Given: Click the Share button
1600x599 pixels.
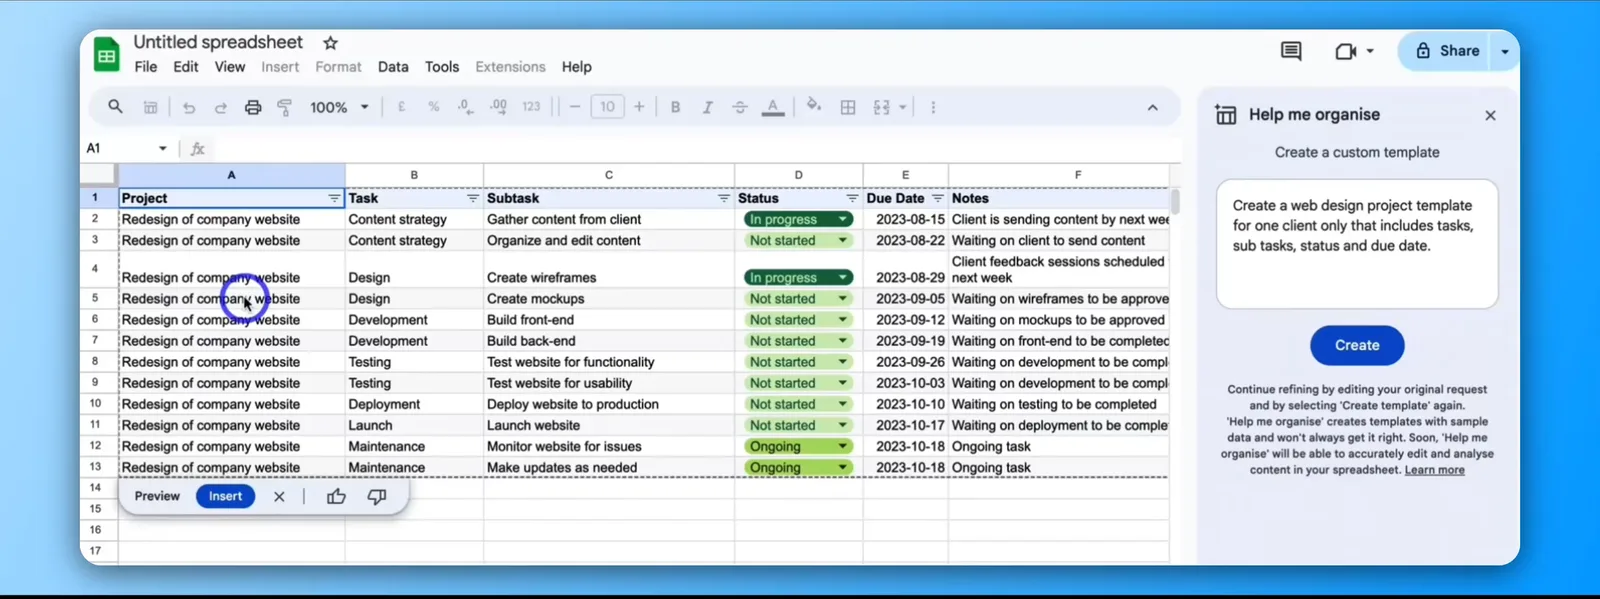Looking at the screenshot, I should 1447,51.
